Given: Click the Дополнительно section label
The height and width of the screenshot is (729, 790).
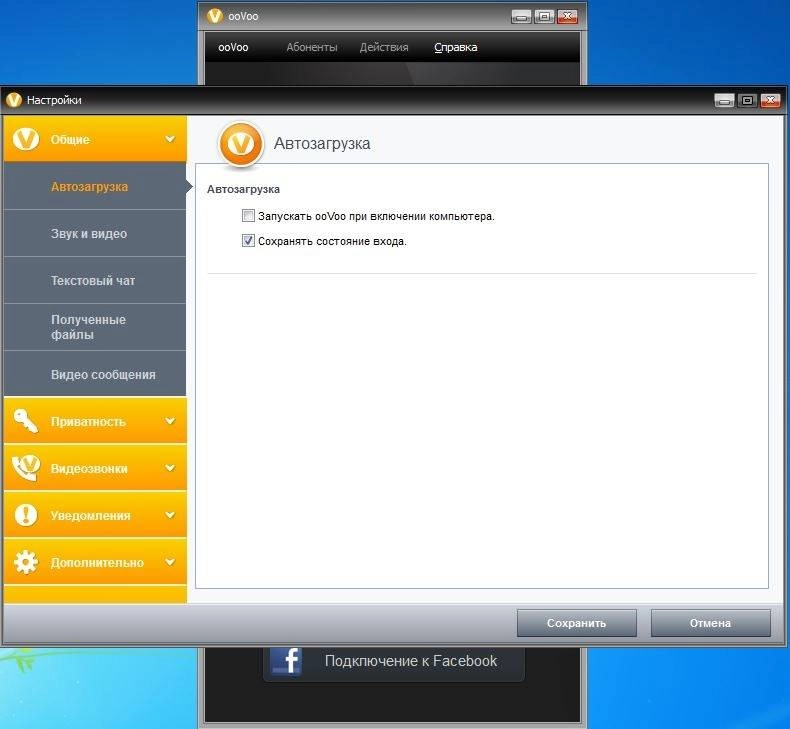Looking at the screenshot, I should [97, 562].
